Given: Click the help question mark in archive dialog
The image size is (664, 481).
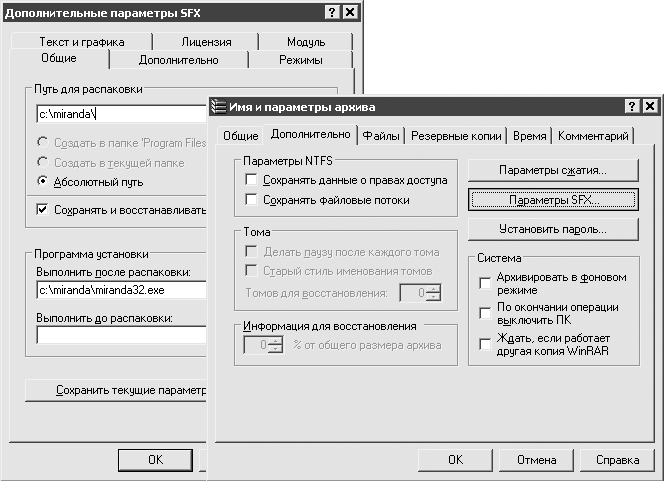Looking at the screenshot, I should point(633,107).
